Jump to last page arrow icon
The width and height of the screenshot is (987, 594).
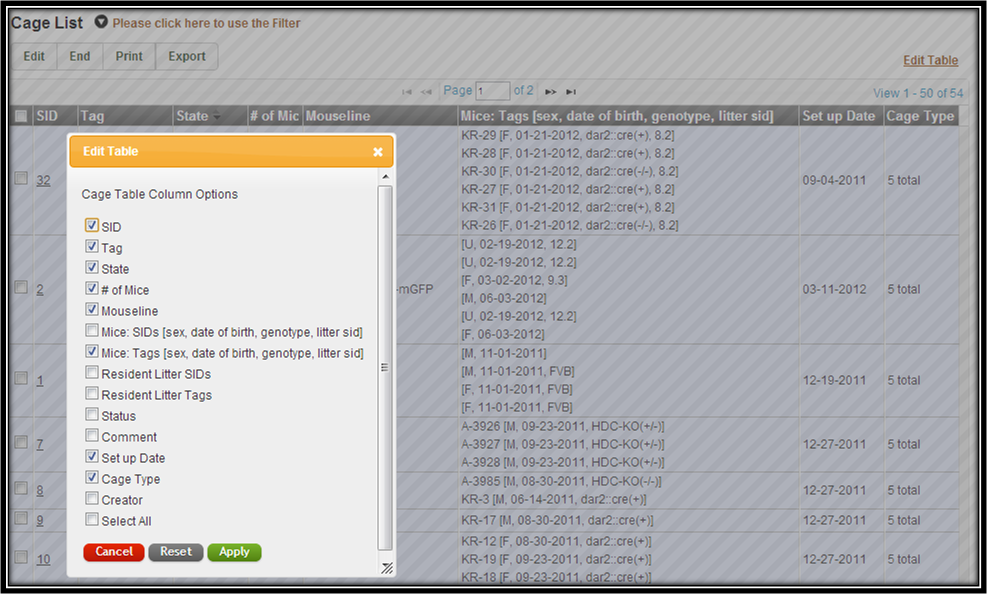click(571, 91)
